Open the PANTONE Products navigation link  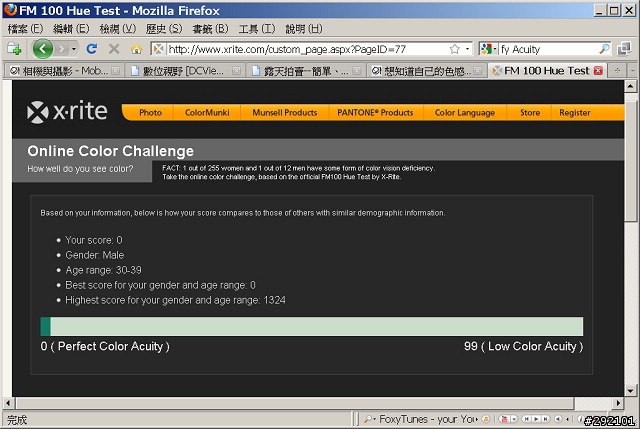(375, 113)
